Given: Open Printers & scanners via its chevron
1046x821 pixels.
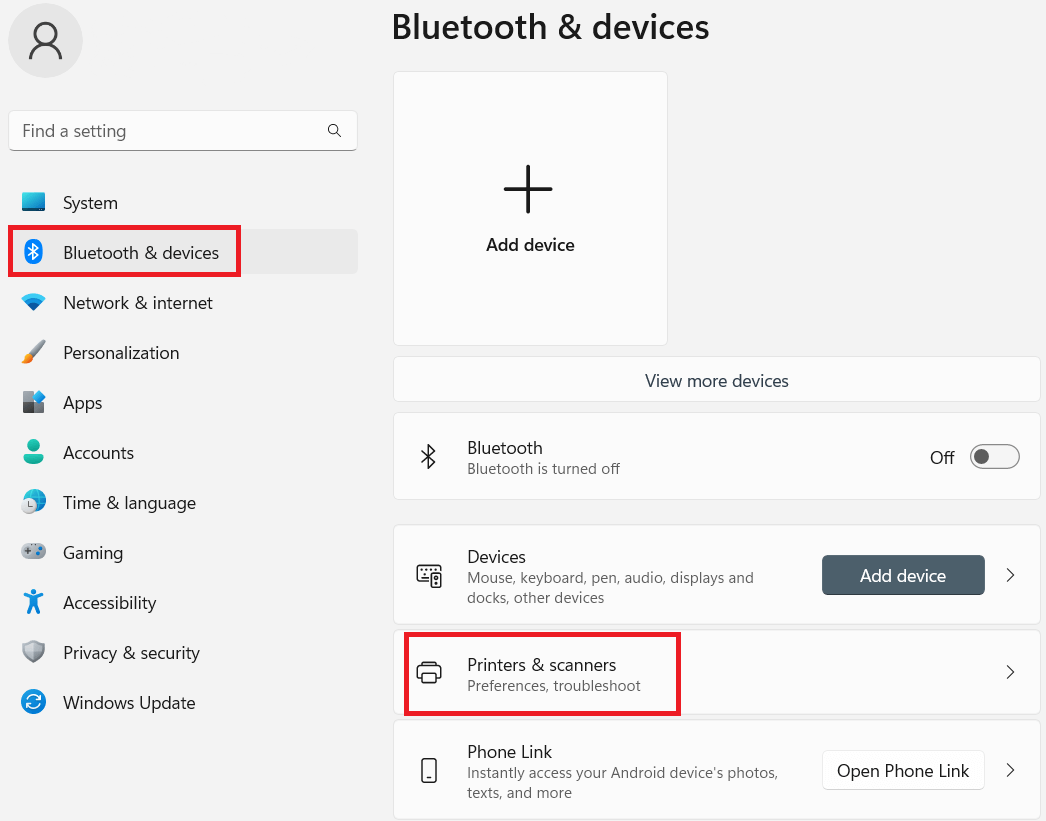Looking at the screenshot, I should (1010, 672).
